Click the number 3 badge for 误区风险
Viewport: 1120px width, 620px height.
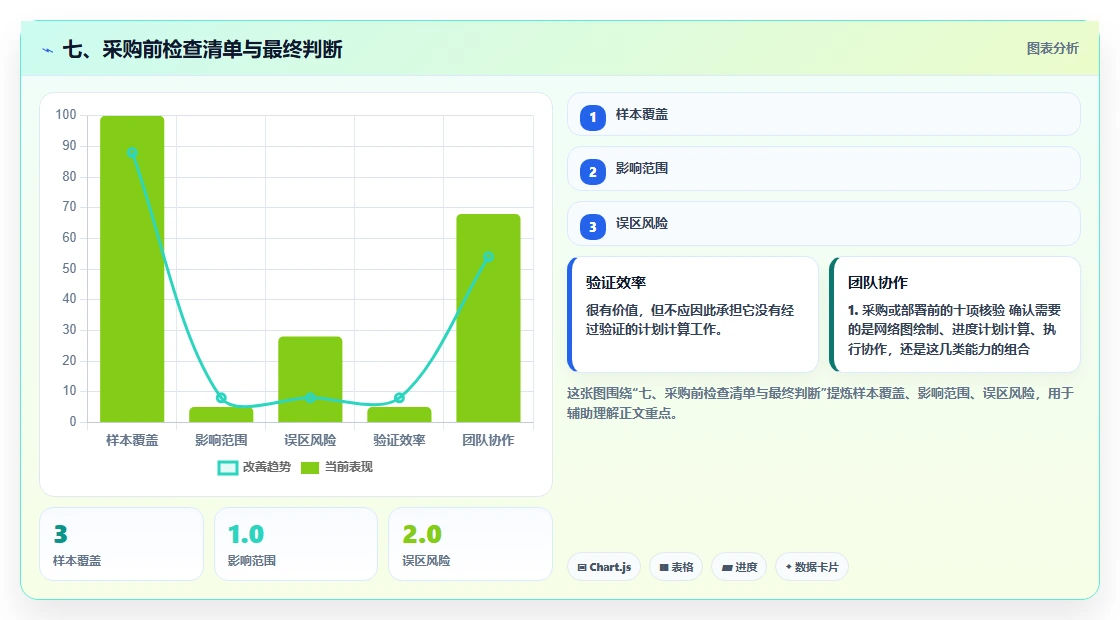coord(592,227)
